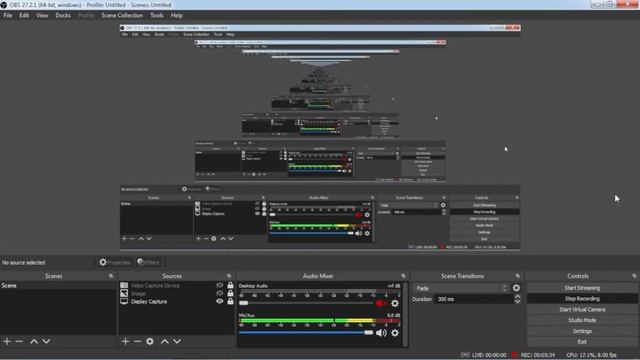Click the CPU usage status text

591,355
